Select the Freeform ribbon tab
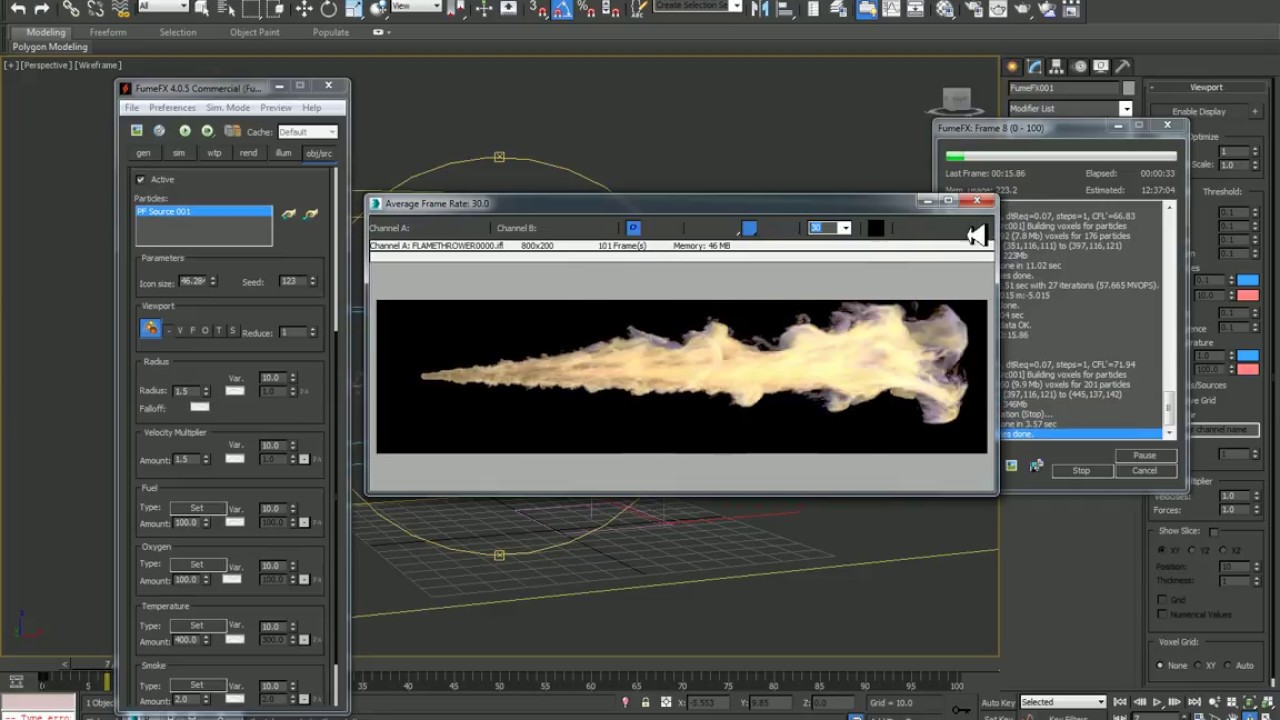This screenshot has height=720, width=1280. [x=108, y=32]
